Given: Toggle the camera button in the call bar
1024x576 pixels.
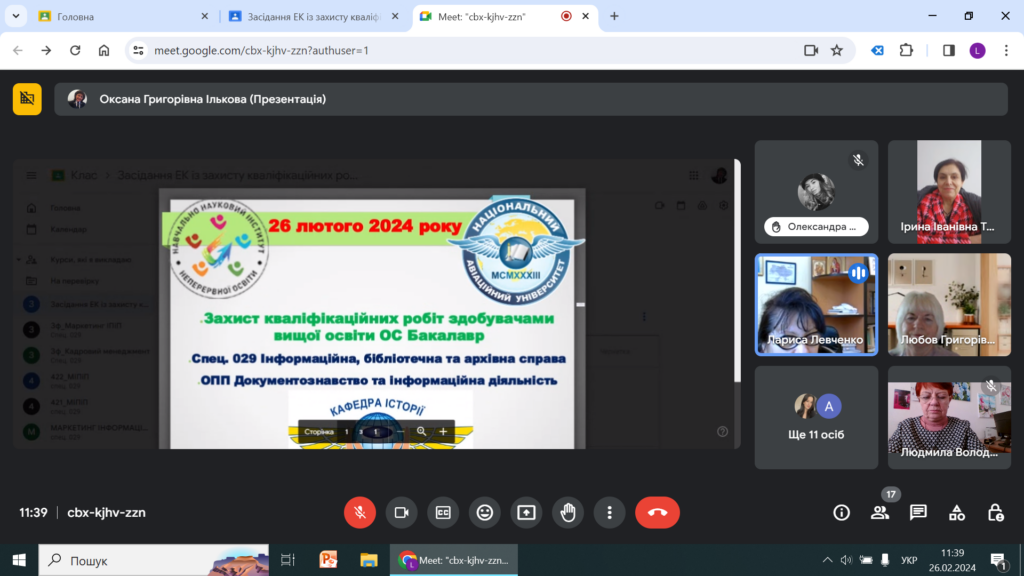Looking at the screenshot, I should pos(401,512).
